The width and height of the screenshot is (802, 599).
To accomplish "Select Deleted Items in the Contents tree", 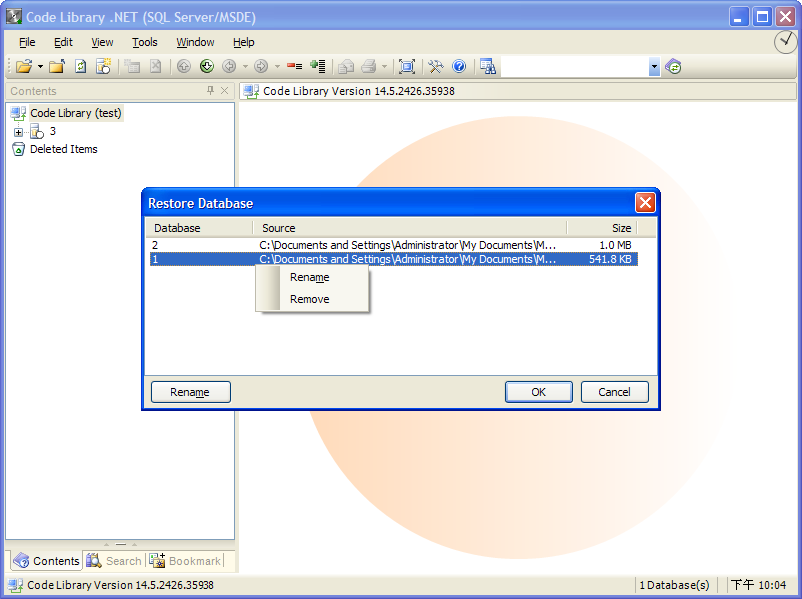I will [64, 149].
